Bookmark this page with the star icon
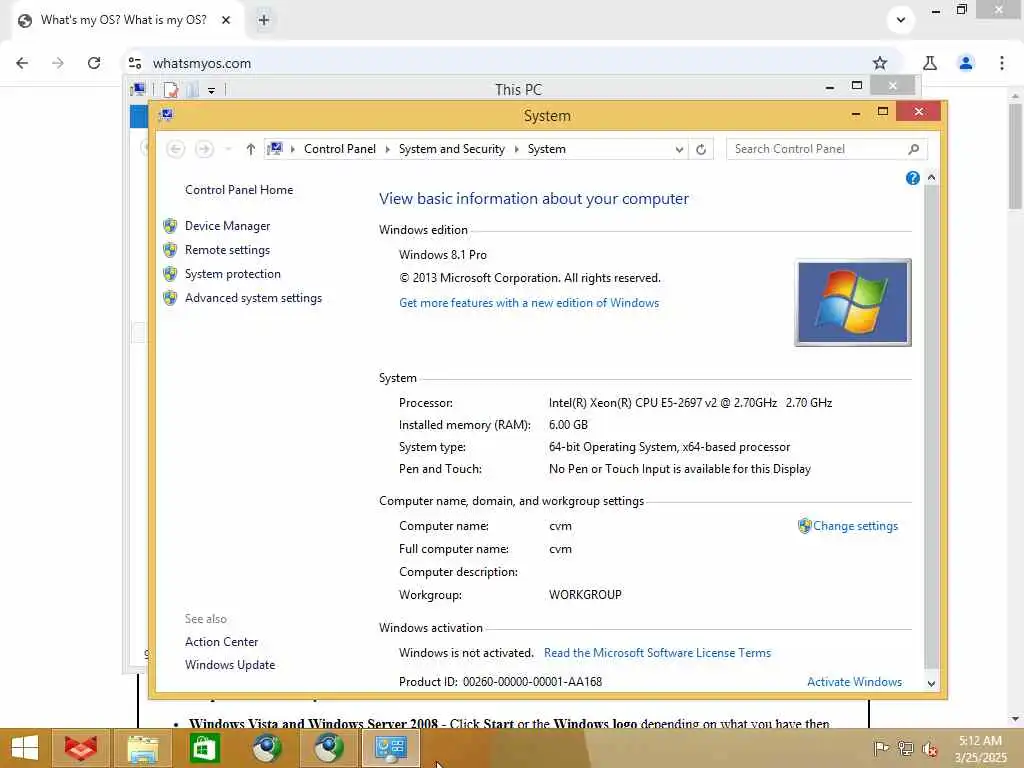 tap(880, 63)
